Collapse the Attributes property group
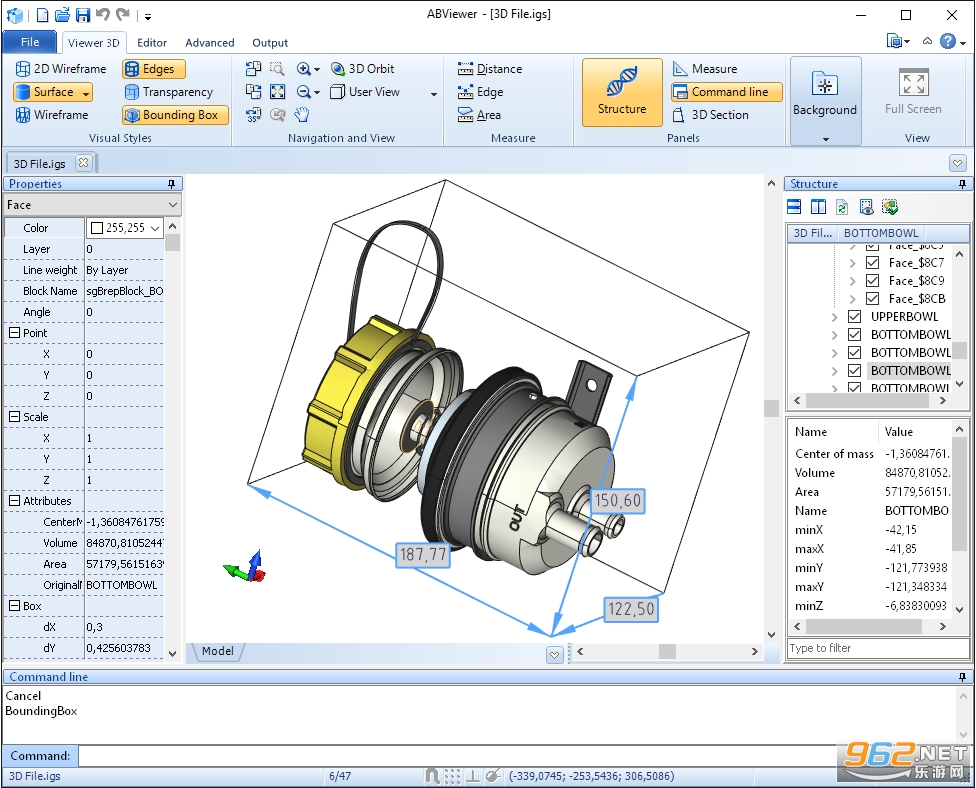Image resolution: width=976 pixels, height=788 pixels. 14,501
